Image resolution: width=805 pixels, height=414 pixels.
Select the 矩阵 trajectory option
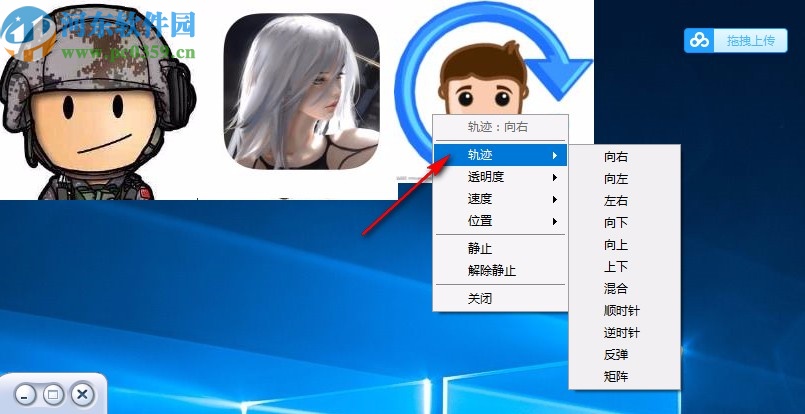pos(625,377)
